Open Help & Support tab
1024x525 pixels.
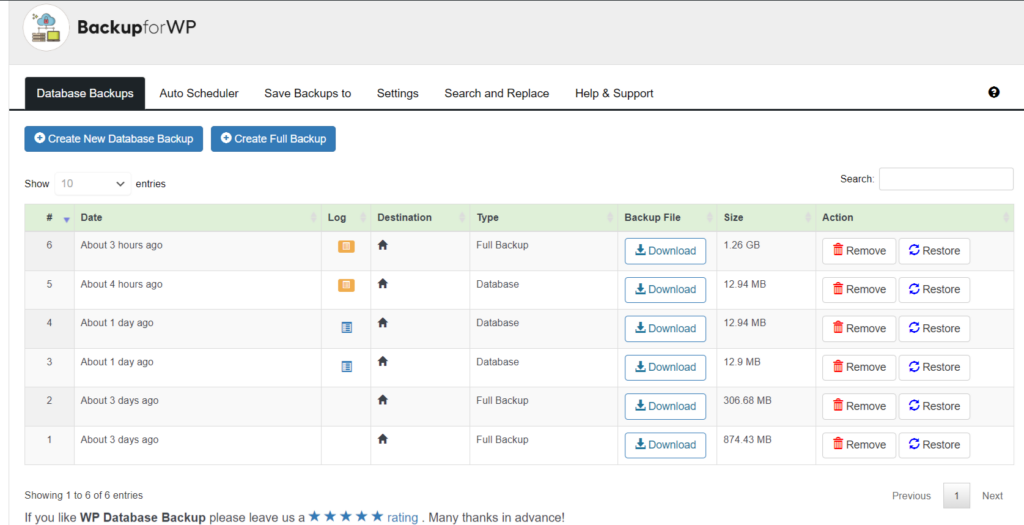point(615,93)
